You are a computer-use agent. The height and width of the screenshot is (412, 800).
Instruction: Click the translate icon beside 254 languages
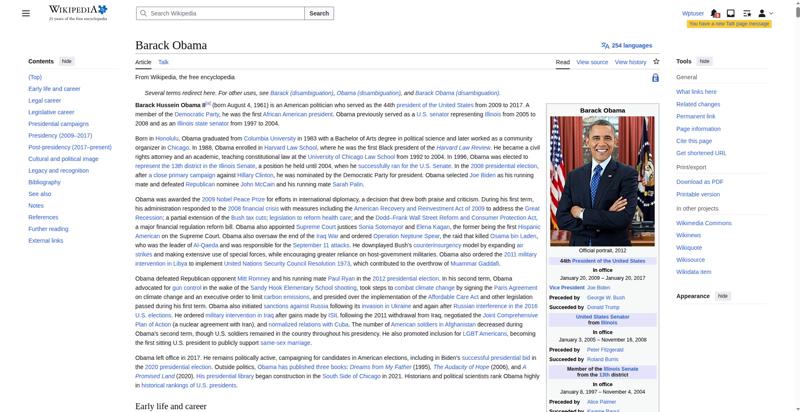(605, 45)
